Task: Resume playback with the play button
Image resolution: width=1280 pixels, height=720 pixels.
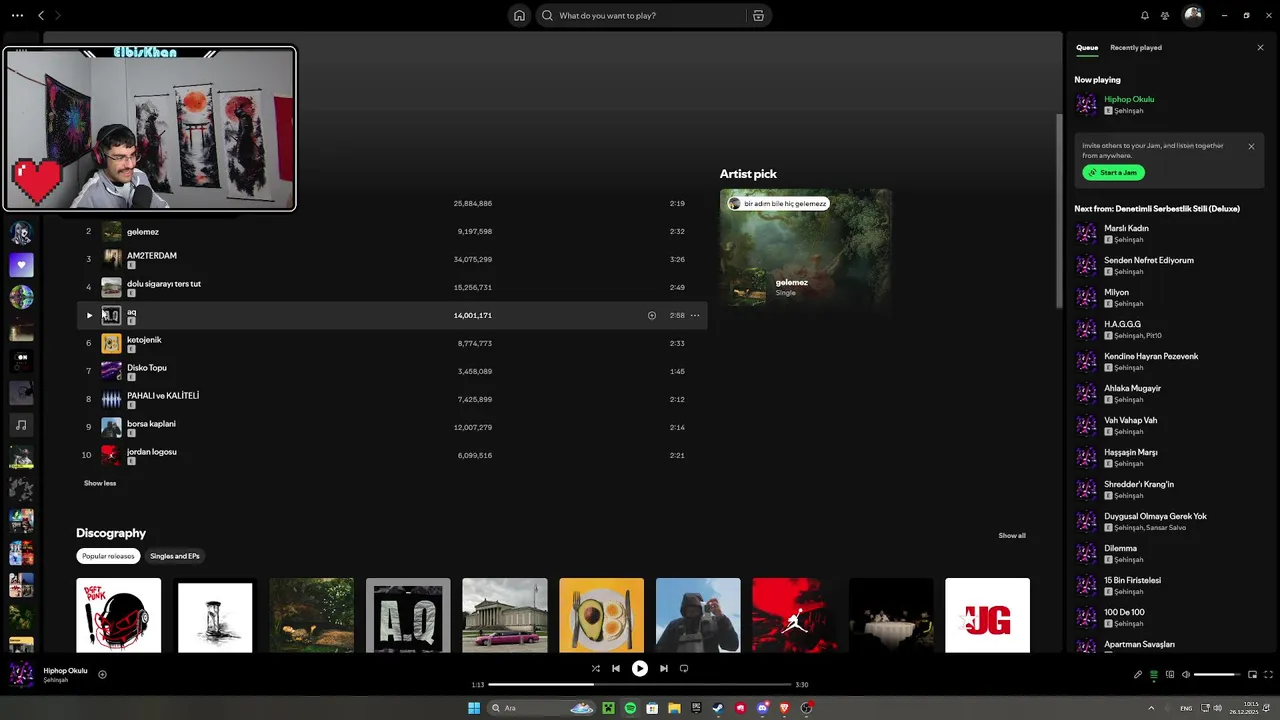Action: click(640, 668)
